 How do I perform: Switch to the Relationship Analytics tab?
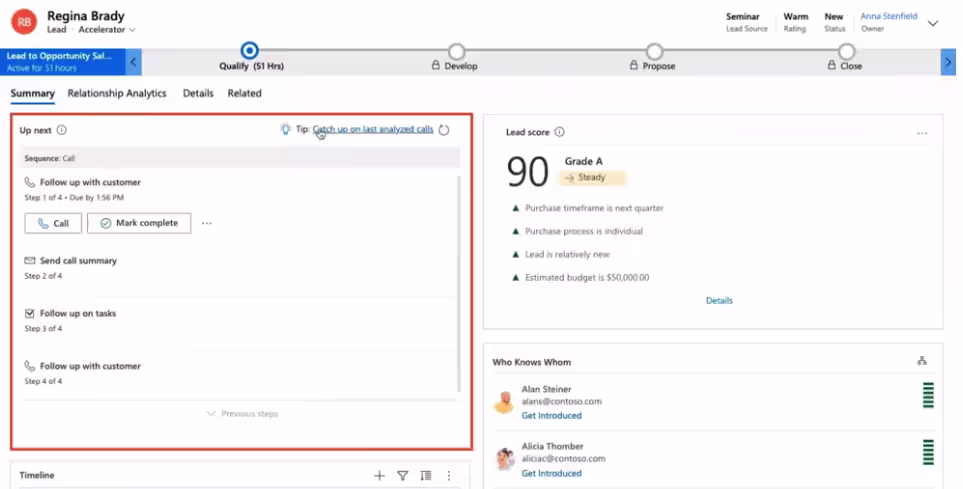(117, 93)
